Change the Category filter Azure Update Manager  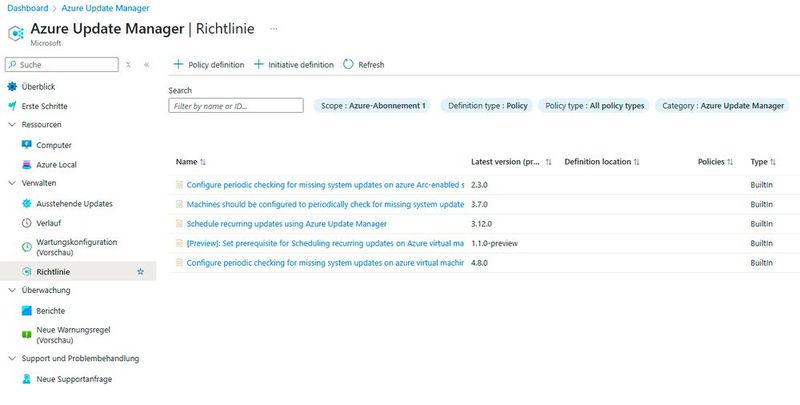point(722,106)
